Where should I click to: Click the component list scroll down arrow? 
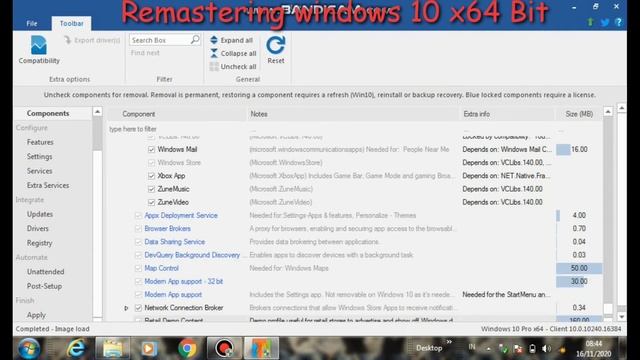[621, 317]
